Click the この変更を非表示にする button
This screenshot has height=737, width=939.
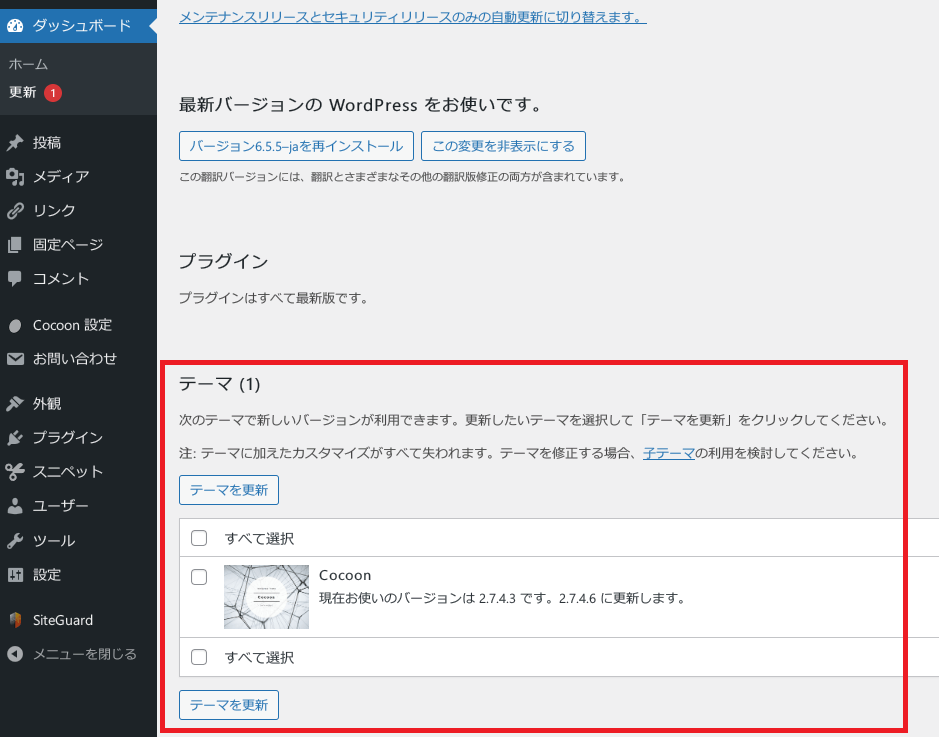tap(503, 146)
